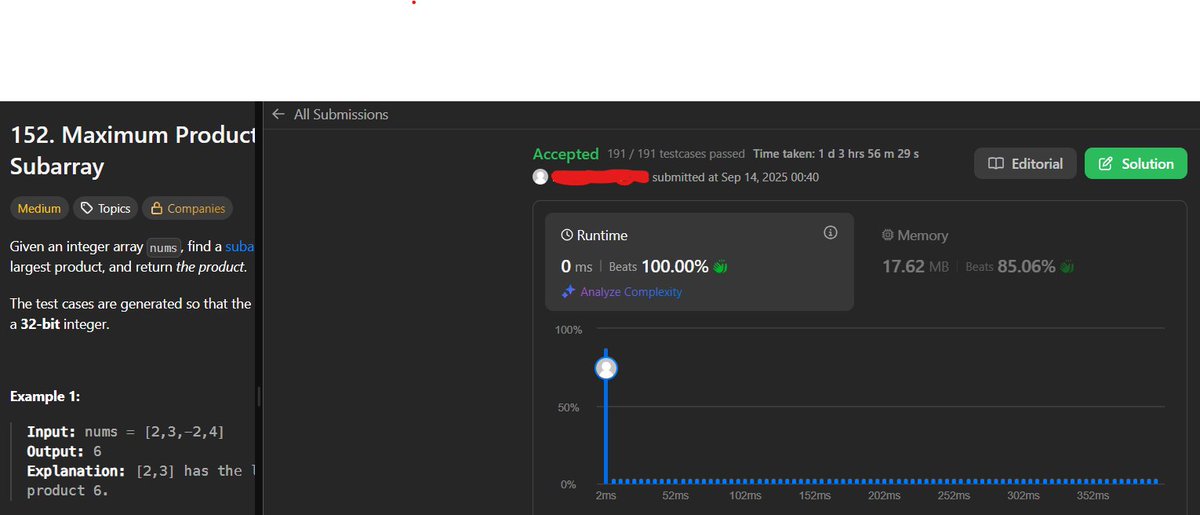Viewport: 1200px width, 515px height.
Task: Click the 352ms label on the chart axis
Action: click(1092, 496)
